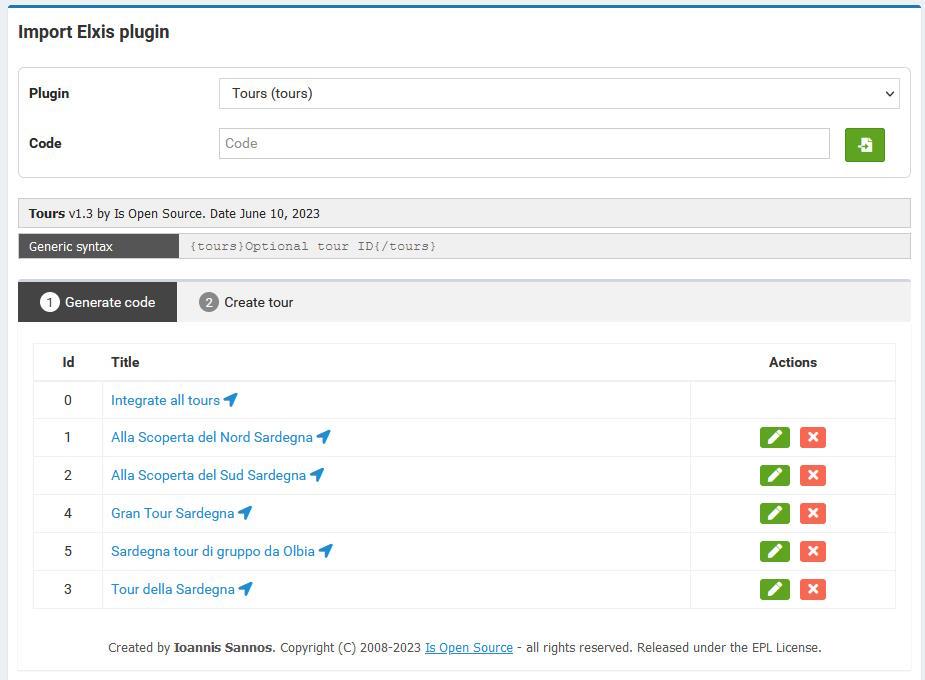The width and height of the screenshot is (925, 680).
Task: Edit the Gran Tour Sardegna entry
Action: click(x=775, y=513)
